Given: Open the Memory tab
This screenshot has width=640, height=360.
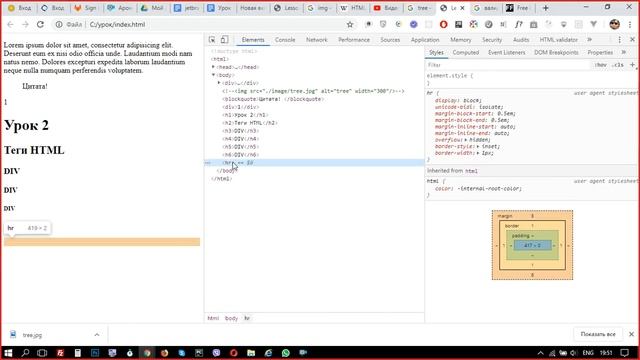Looking at the screenshot, I should (x=460, y=40).
